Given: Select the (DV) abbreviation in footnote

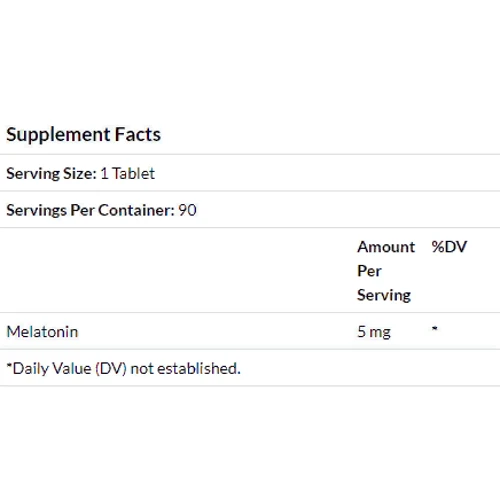Looking at the screenshot, I should click(111, 369).
